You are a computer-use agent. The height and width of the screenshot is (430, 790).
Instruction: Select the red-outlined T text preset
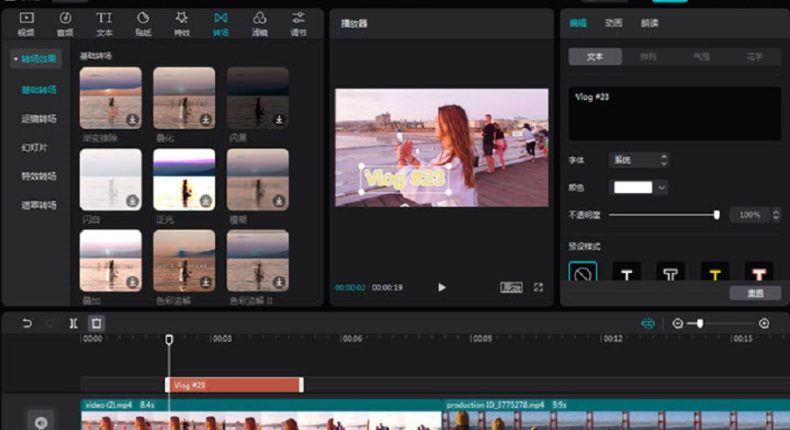759,273
